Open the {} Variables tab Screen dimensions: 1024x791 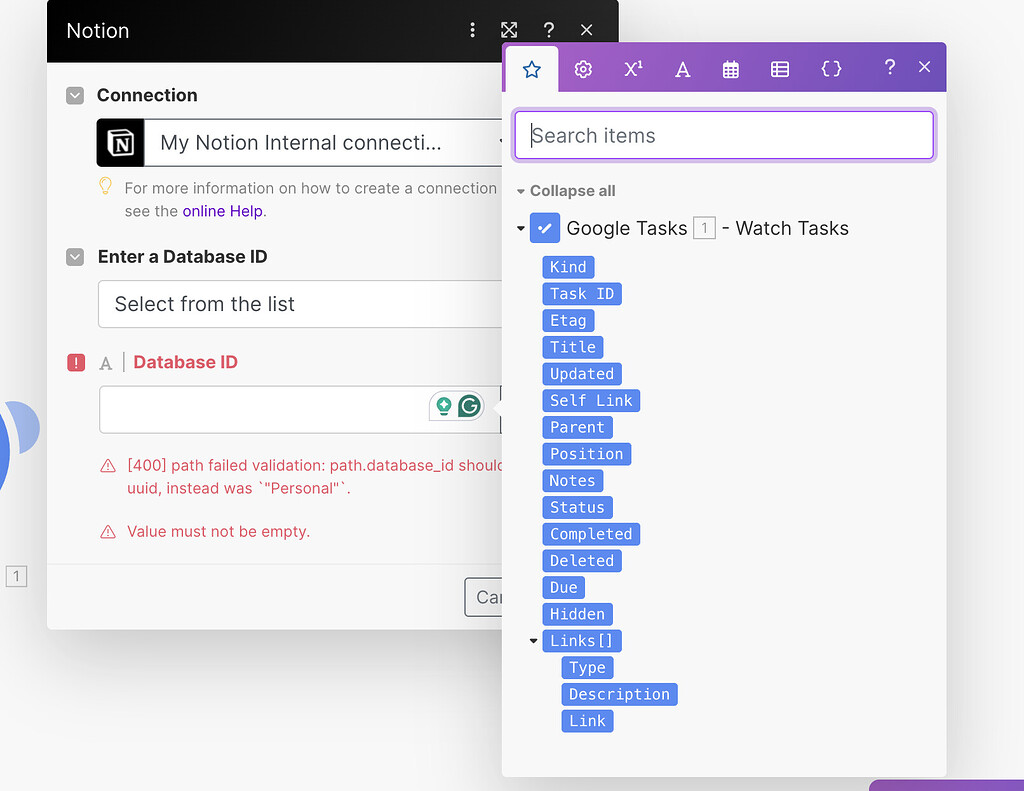(x=831, y=68)
